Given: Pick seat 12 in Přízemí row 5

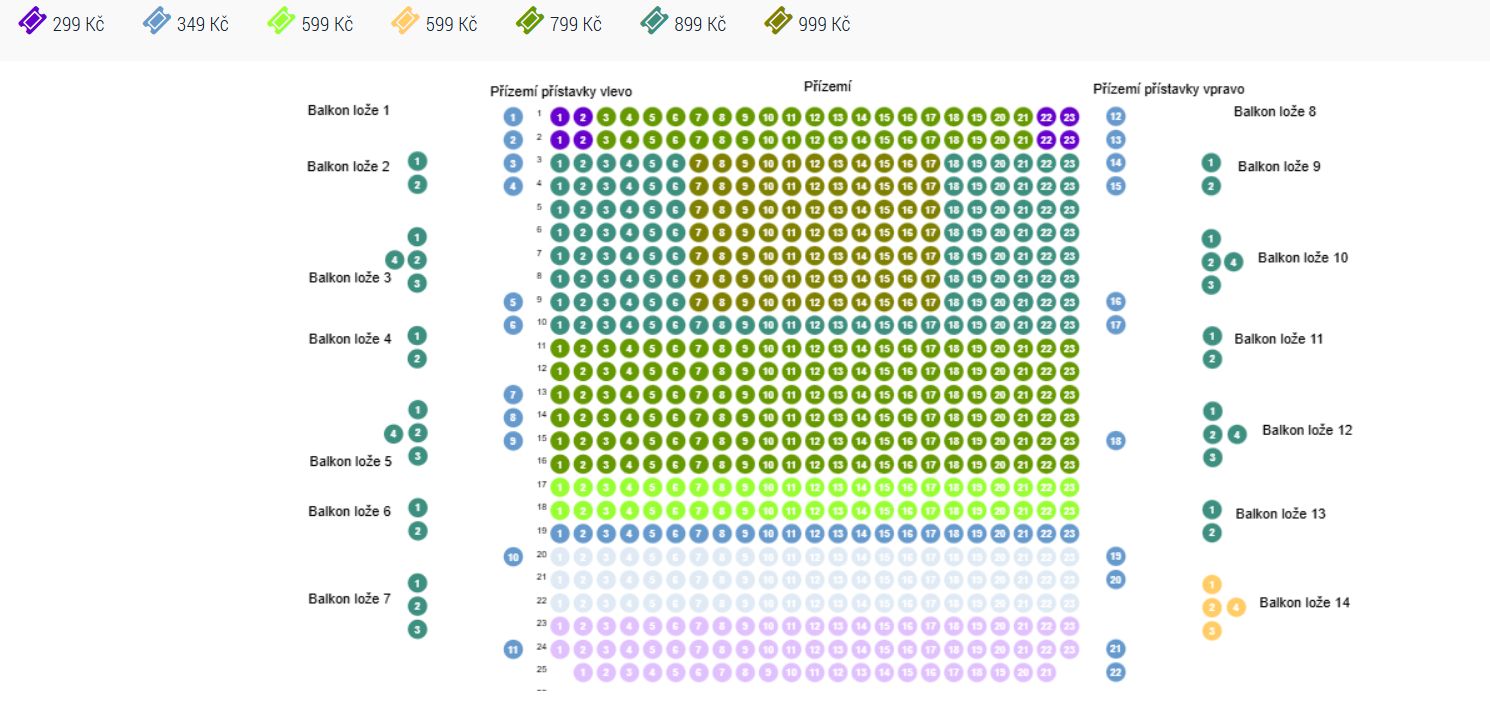Looking at the screenshot, I should pos(814,209).
